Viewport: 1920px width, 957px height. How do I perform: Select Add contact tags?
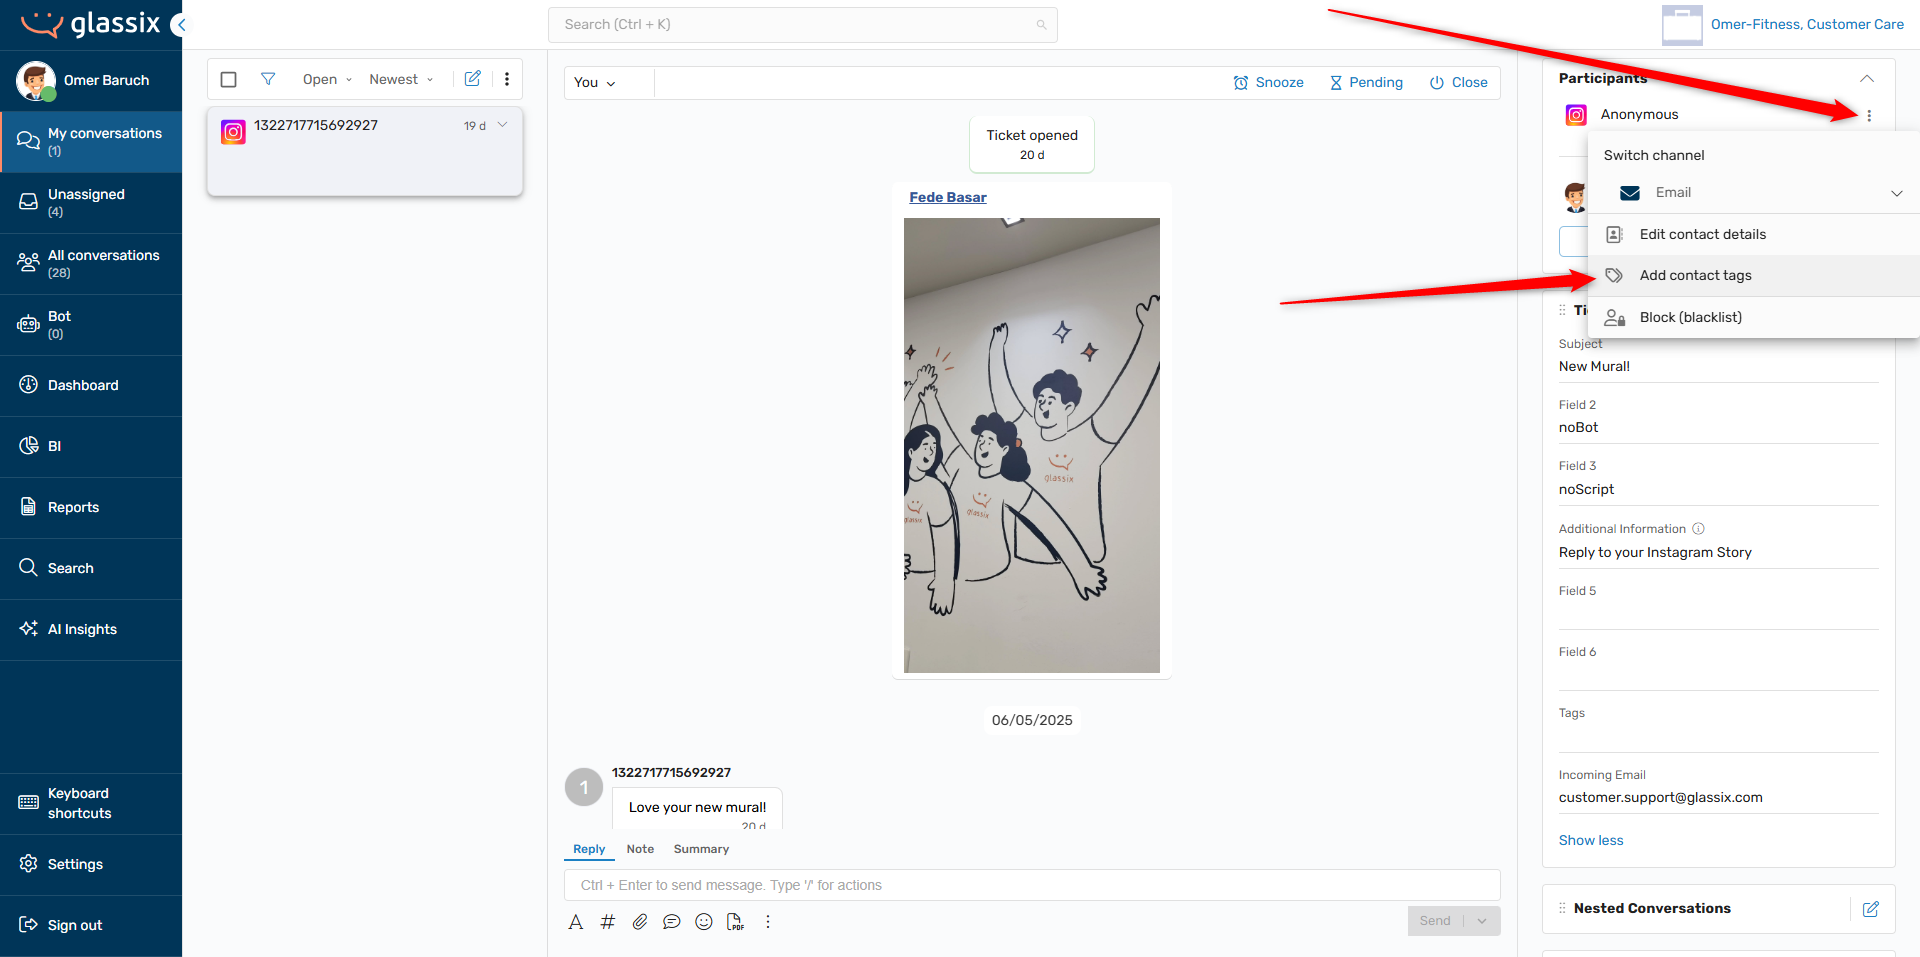click(x=1754, y=275)
